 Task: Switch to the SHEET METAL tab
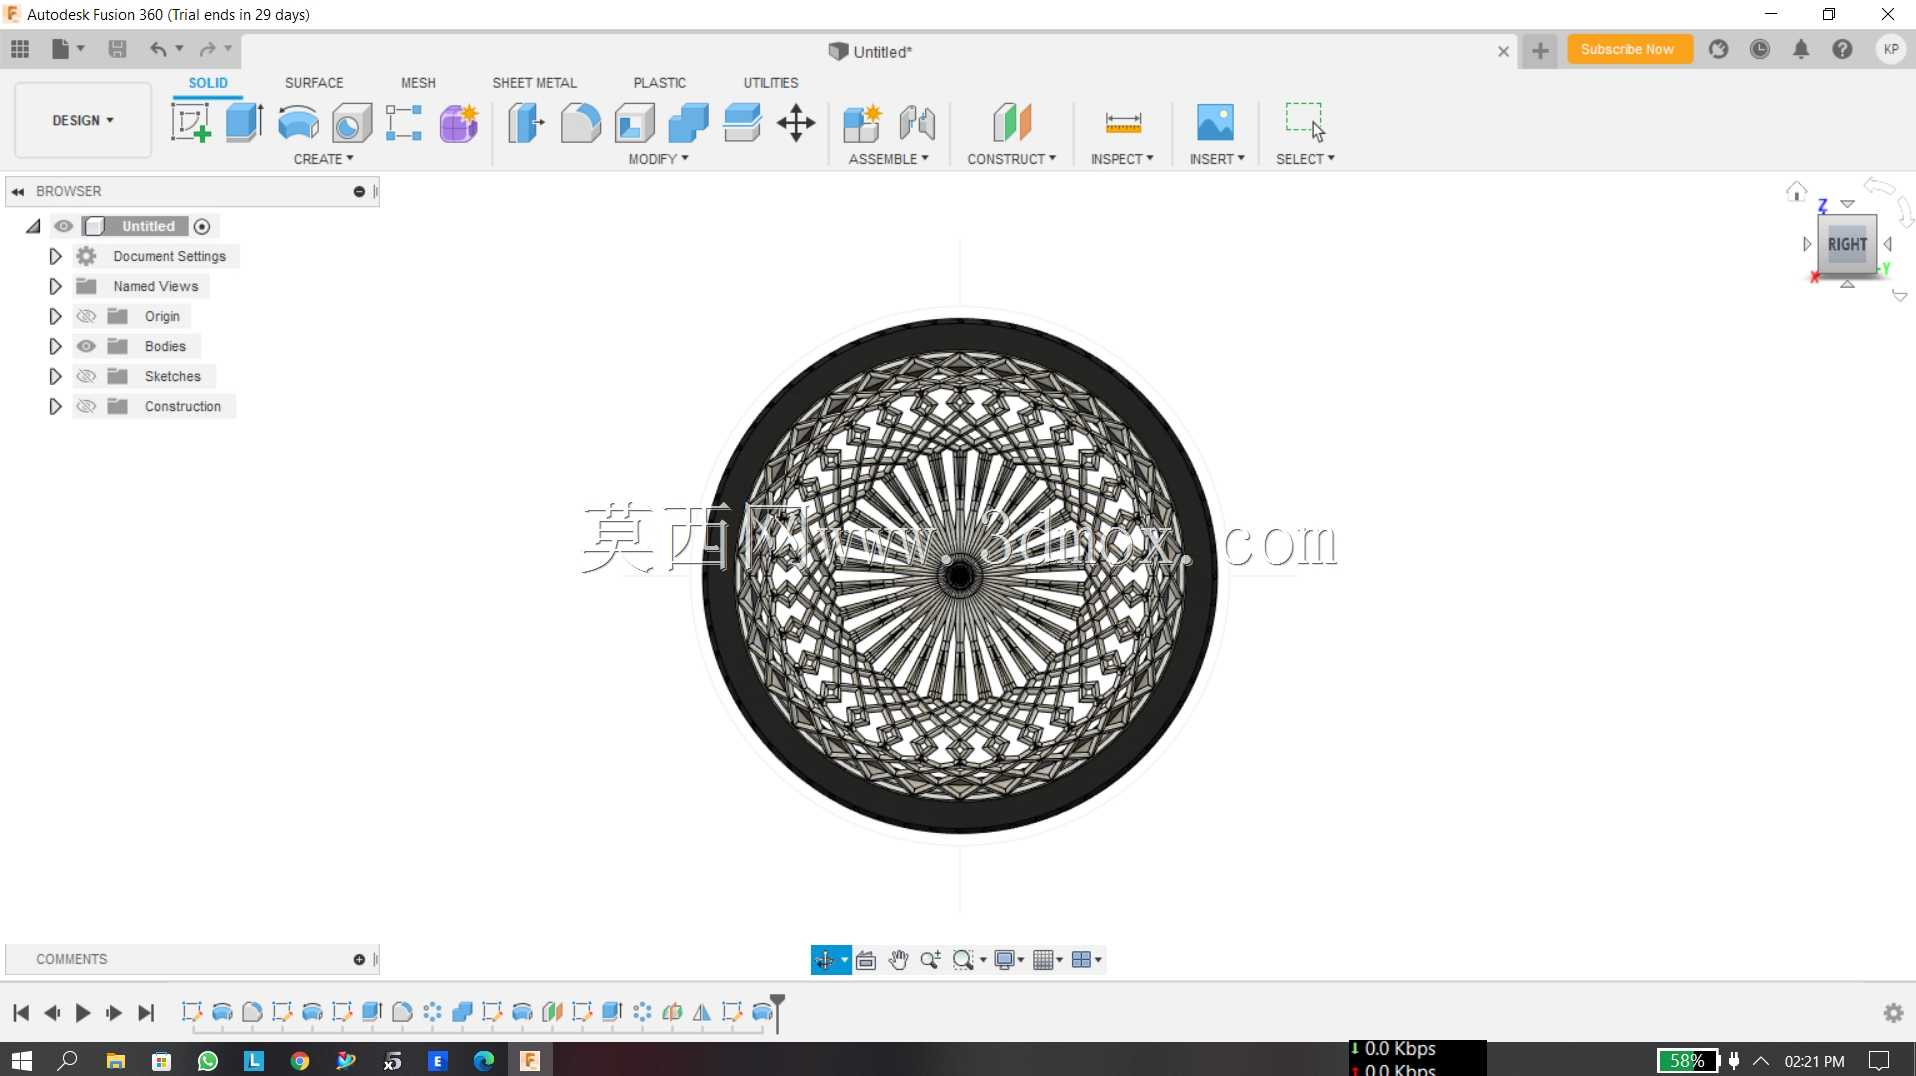coord(534,83)
